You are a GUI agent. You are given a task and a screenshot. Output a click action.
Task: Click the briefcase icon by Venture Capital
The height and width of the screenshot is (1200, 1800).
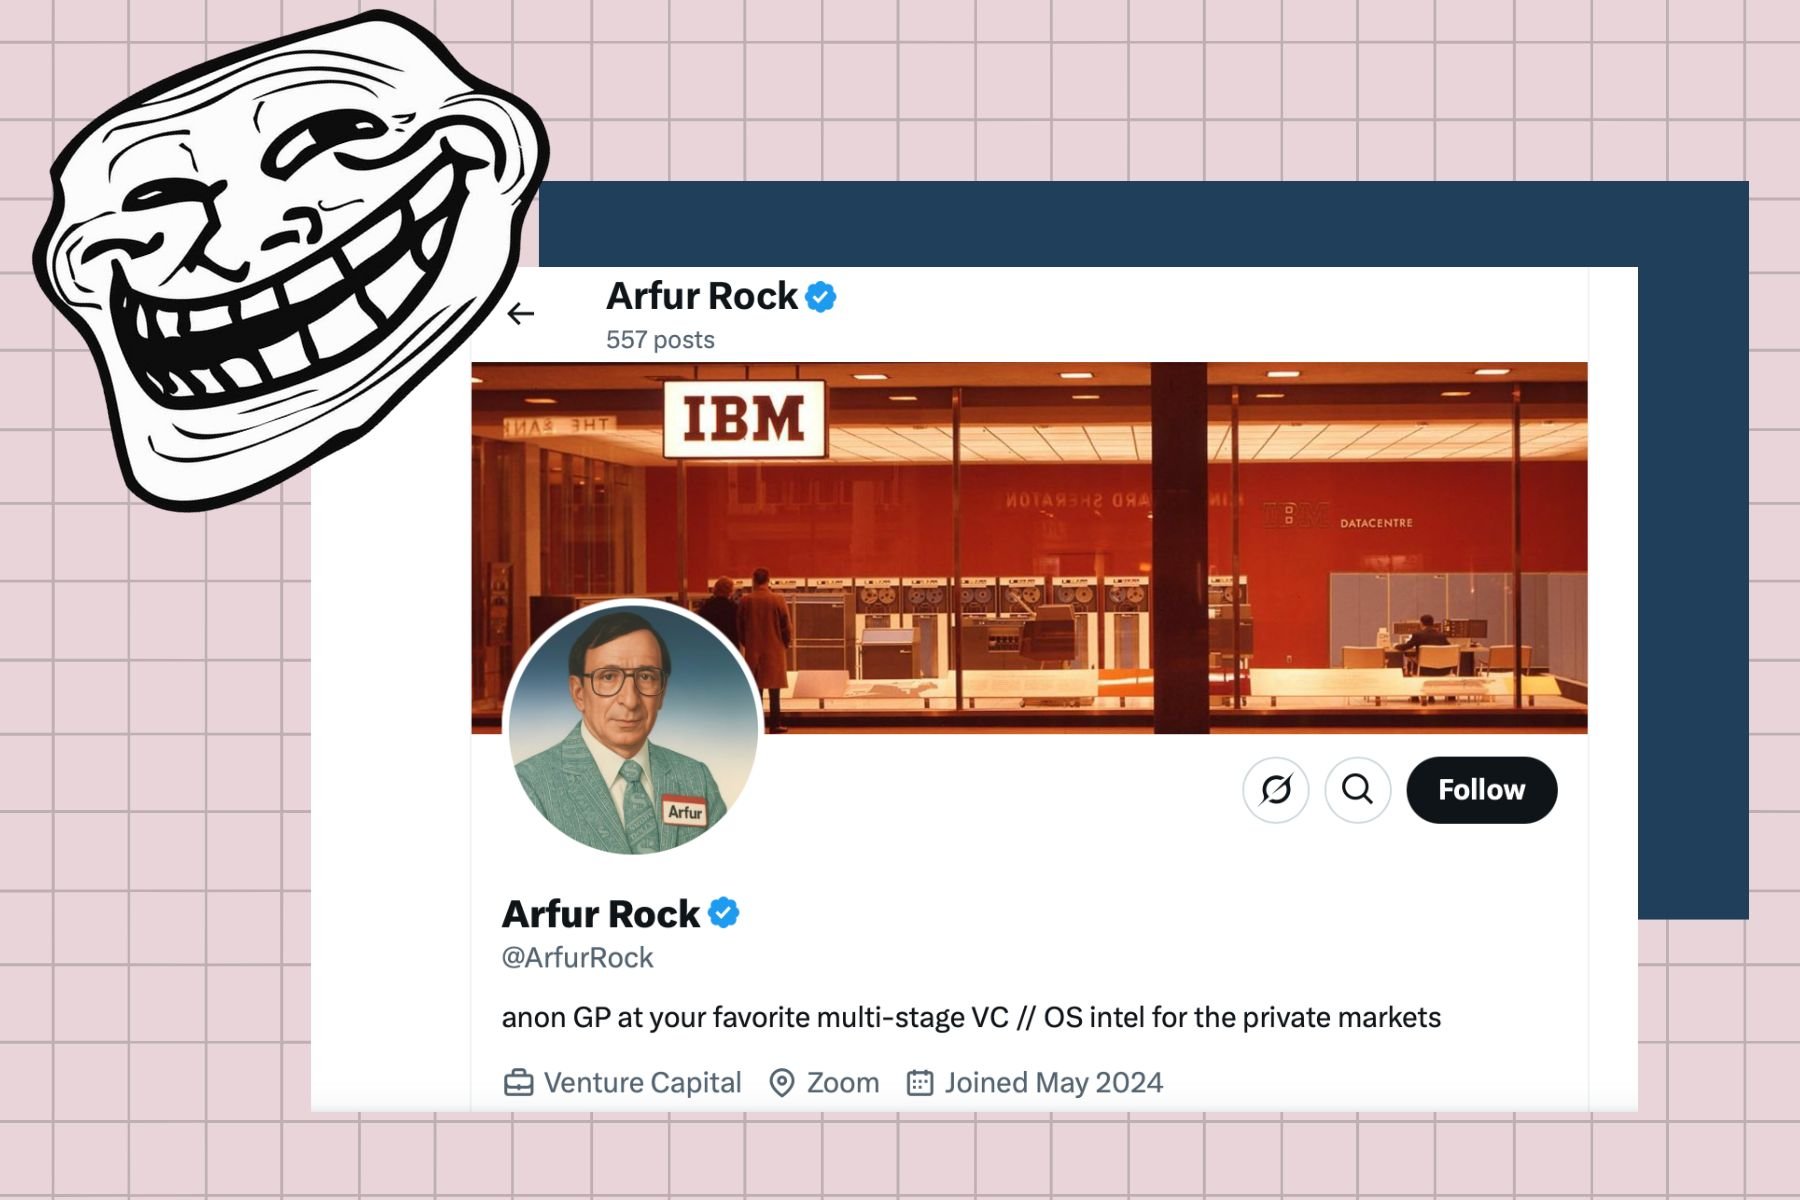[518, 1083]
